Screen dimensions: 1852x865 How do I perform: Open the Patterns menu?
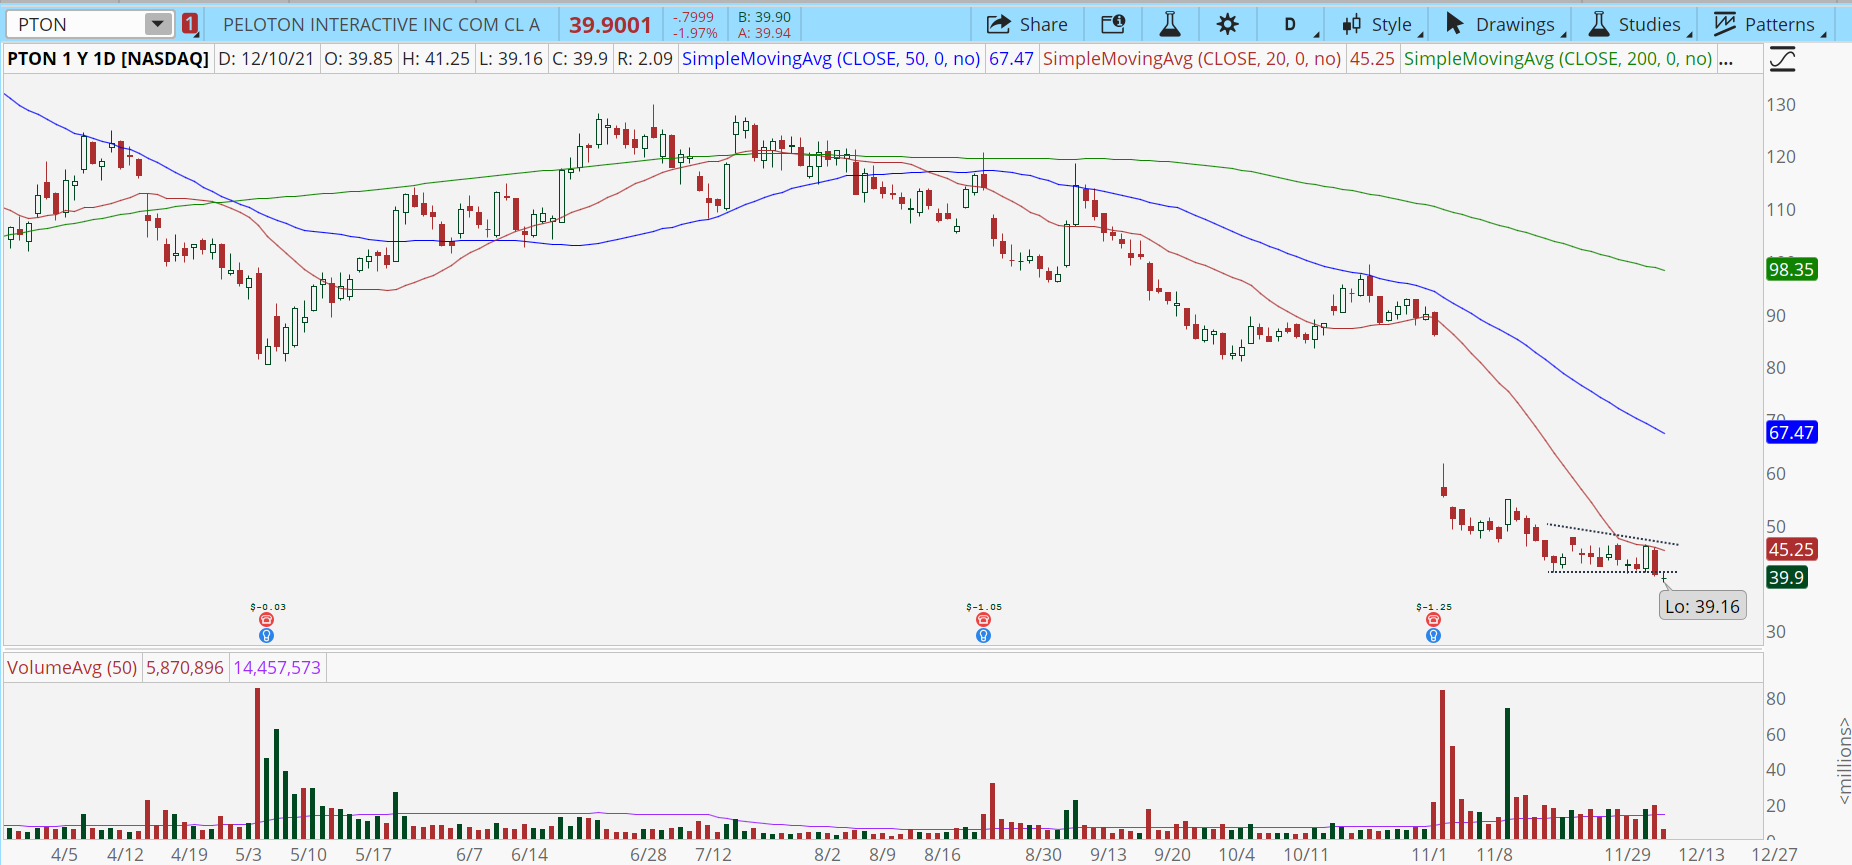point(1766,25)
